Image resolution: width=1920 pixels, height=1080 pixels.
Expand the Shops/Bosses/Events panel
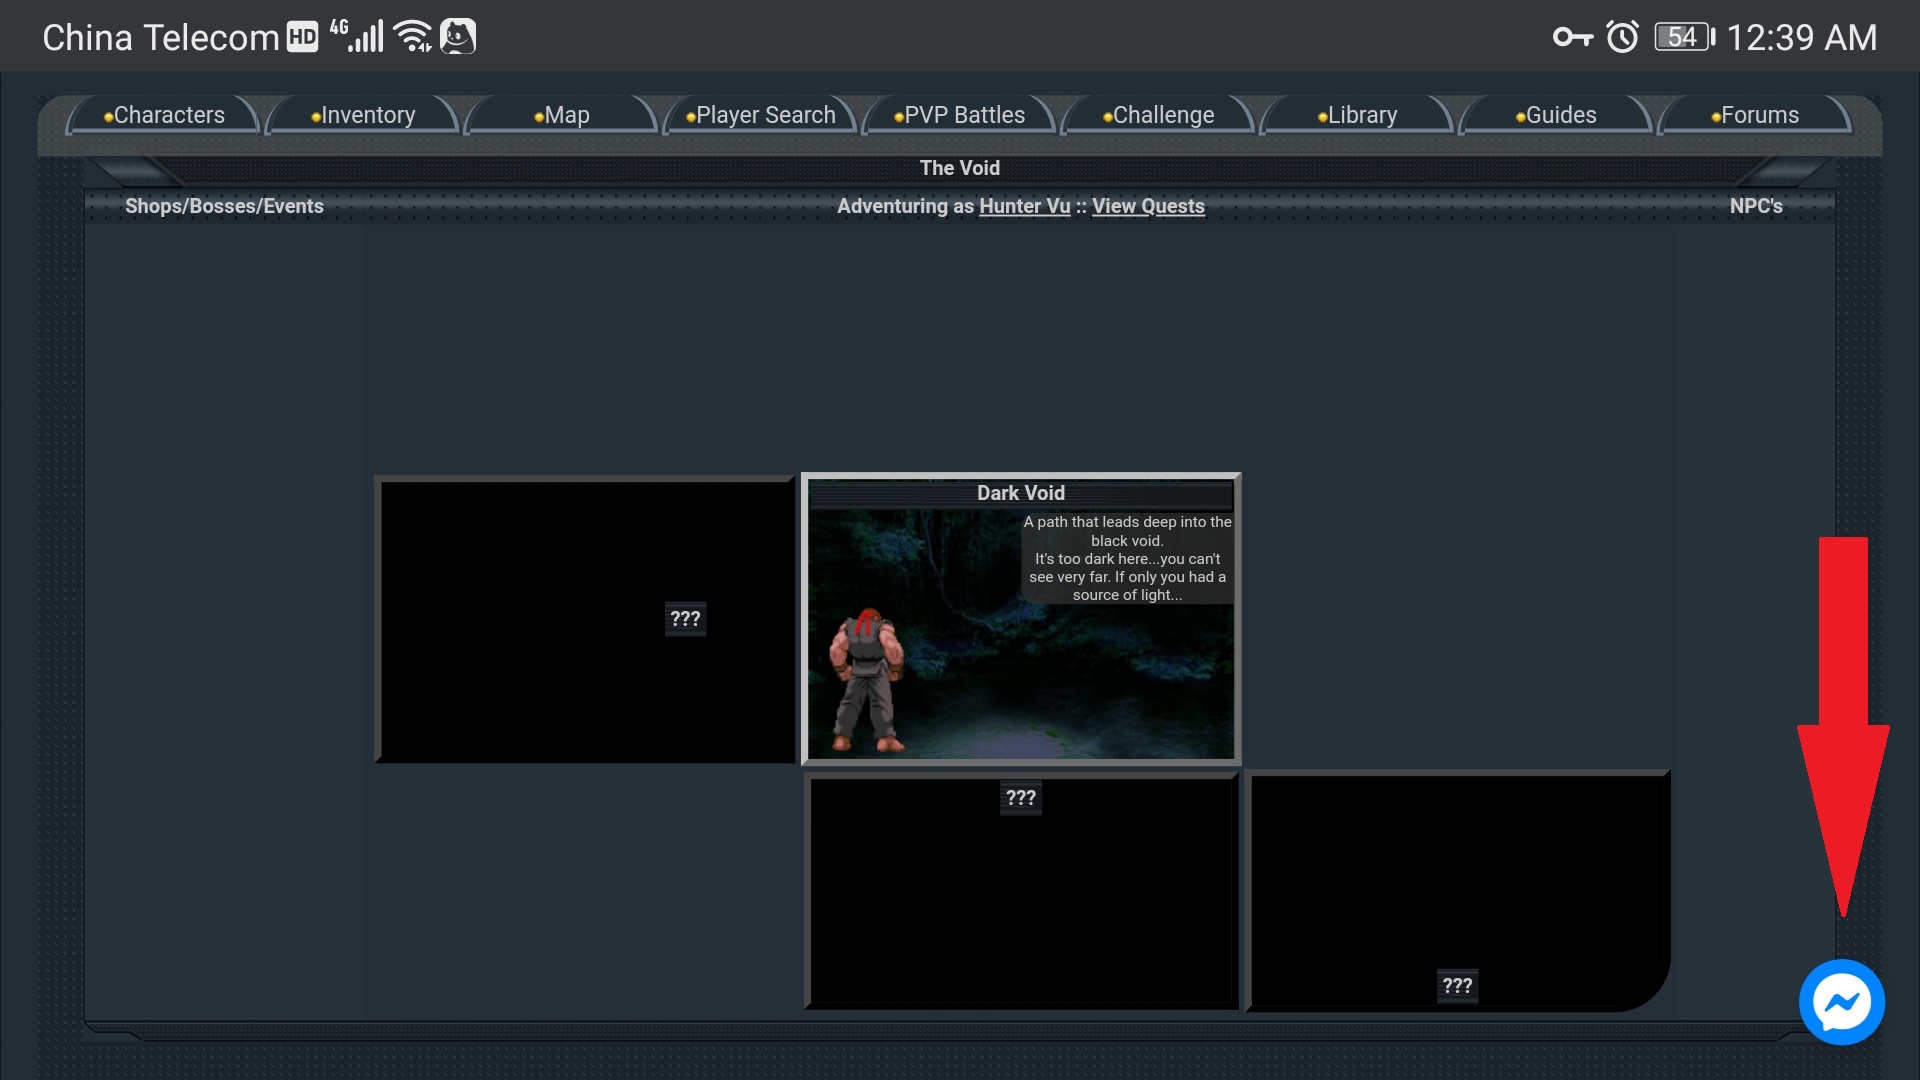coord(224,206)
